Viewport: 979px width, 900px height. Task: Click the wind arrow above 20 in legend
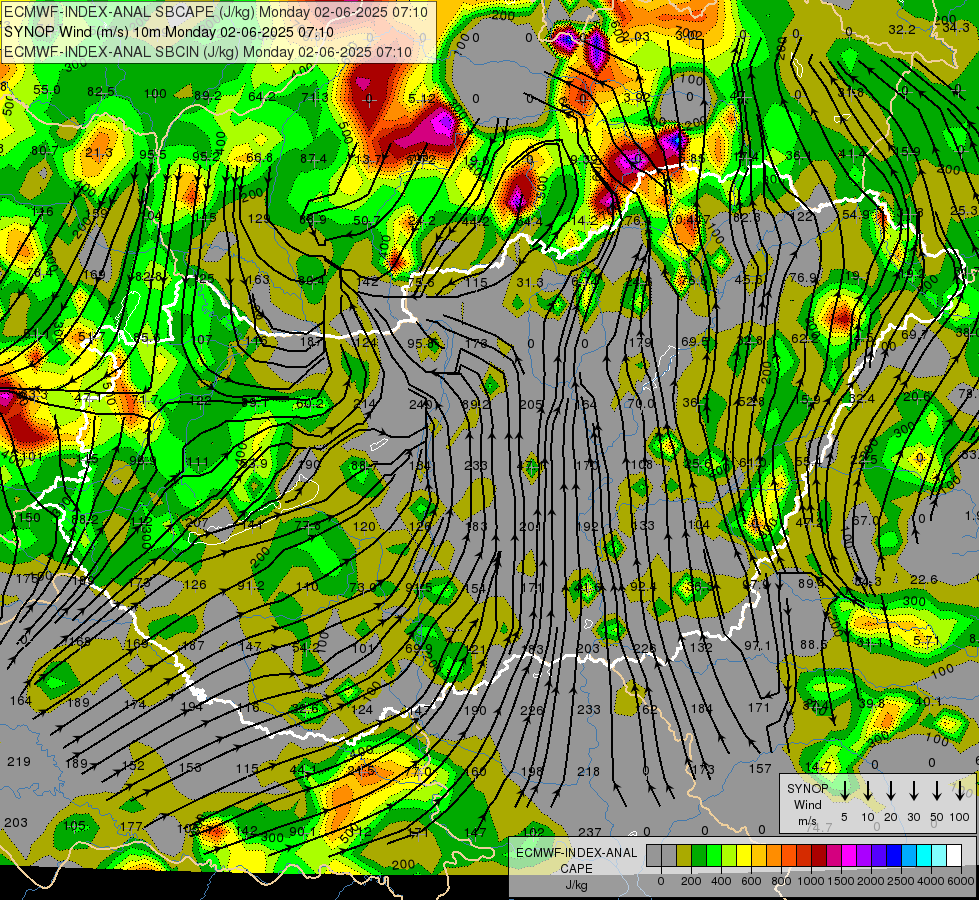pyautogui.click(x=891, y=790)
